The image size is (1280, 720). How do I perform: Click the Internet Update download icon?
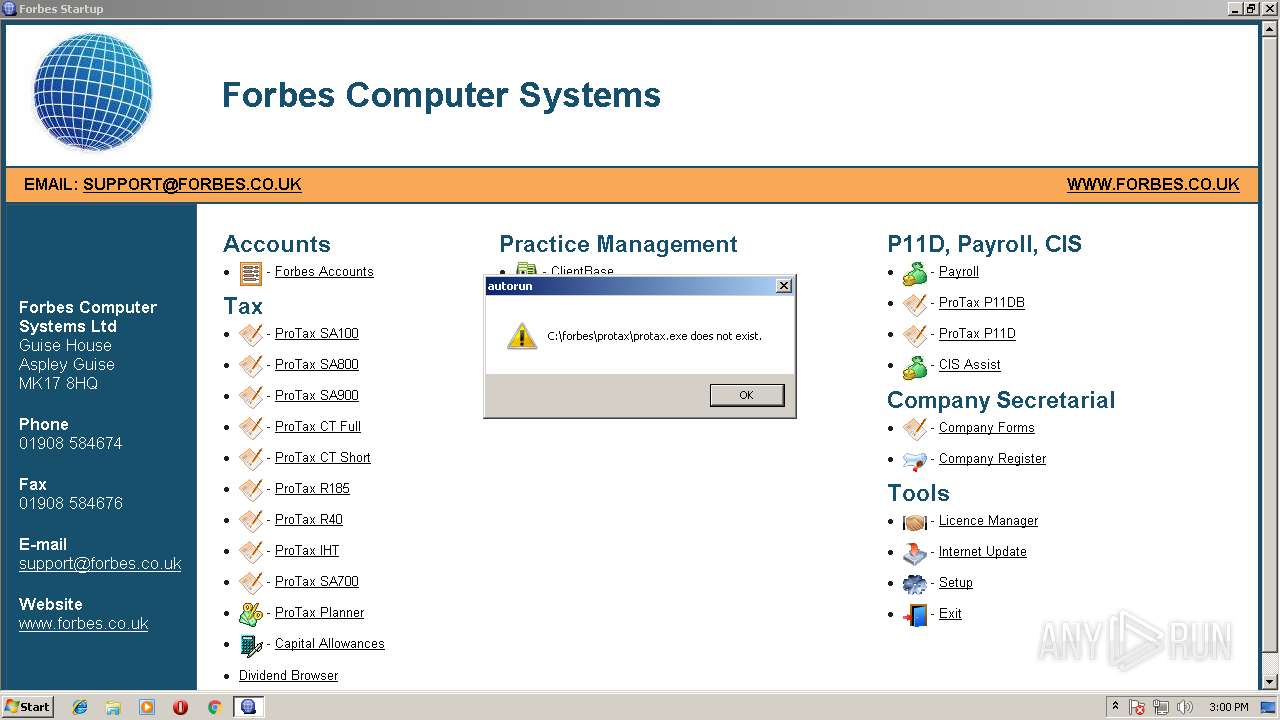(x=915, y=553)
